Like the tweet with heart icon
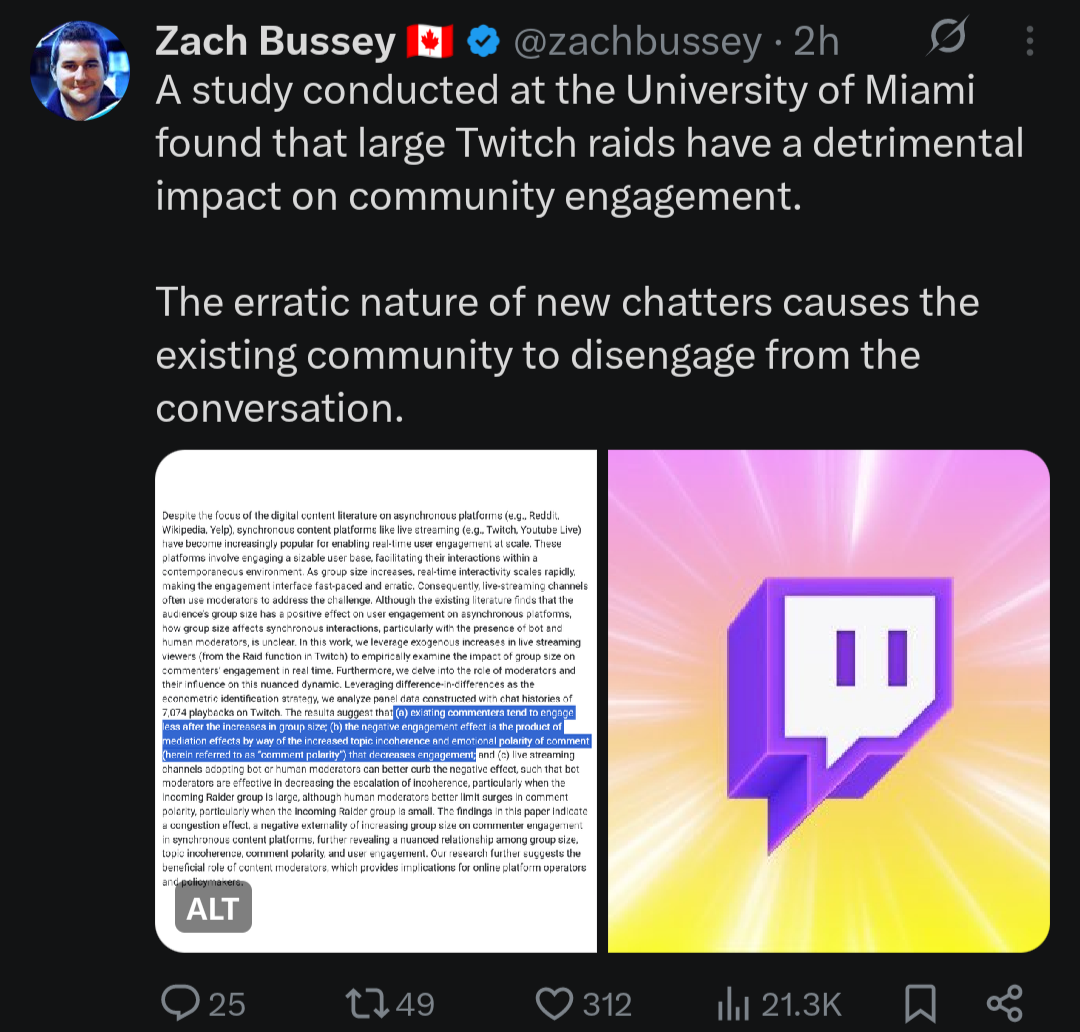 (554, 1003)
